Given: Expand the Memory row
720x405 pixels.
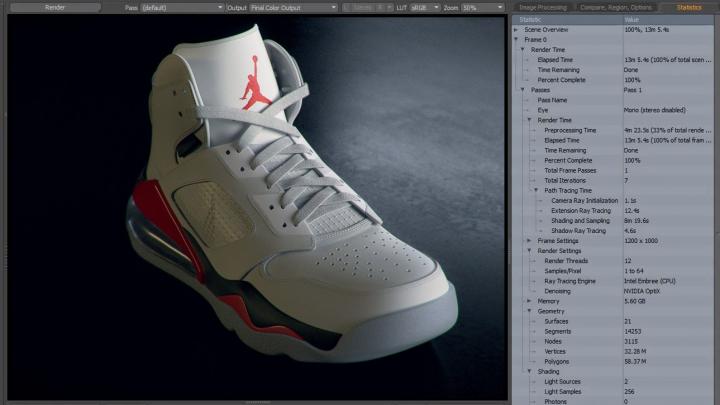Looking at the screenshot, I should pos(530,300).
